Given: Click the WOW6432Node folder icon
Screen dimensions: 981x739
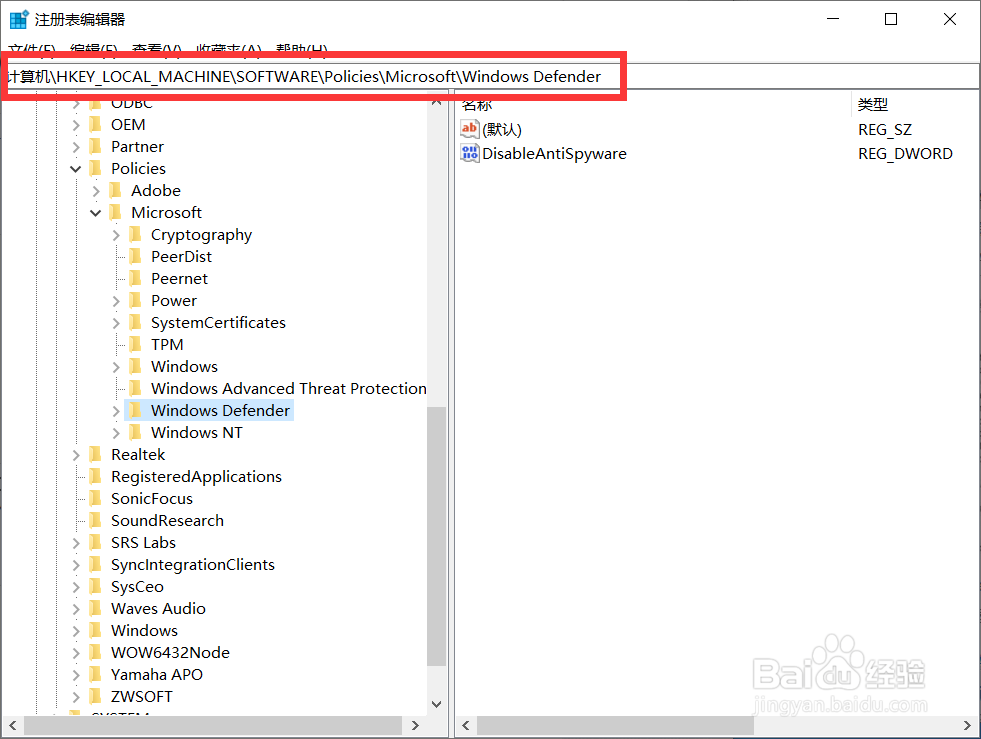Looking at the screenshot, I should coord(96,653).
